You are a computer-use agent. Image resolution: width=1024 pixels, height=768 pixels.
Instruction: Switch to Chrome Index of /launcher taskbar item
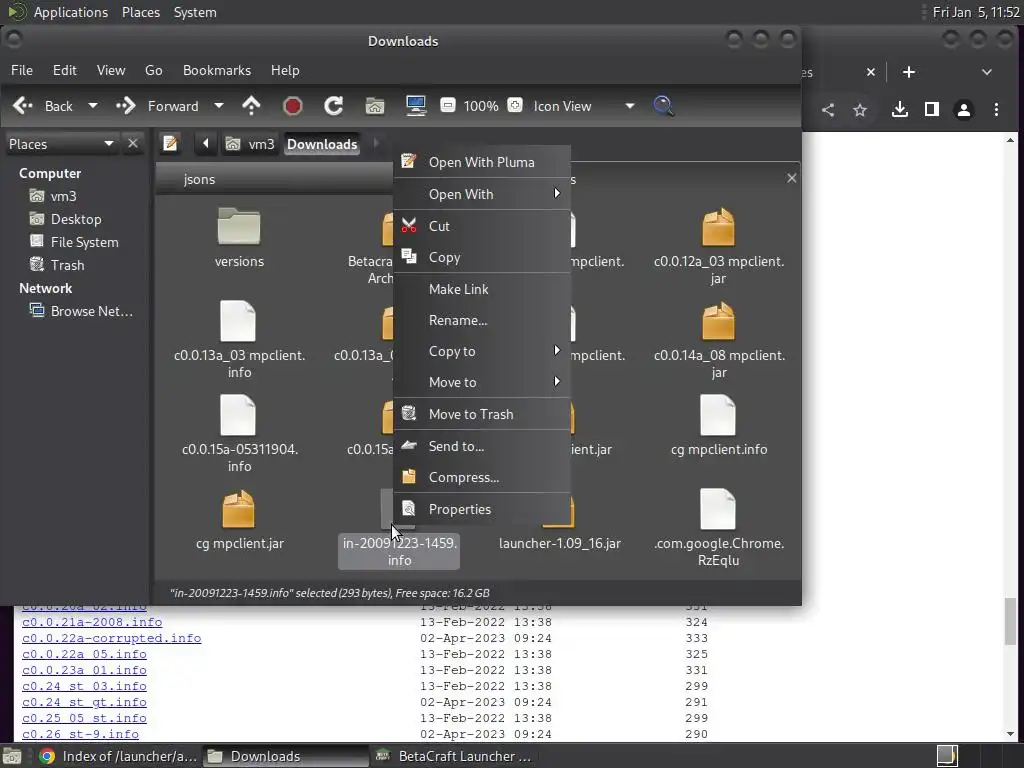click(x=118, y=756)
